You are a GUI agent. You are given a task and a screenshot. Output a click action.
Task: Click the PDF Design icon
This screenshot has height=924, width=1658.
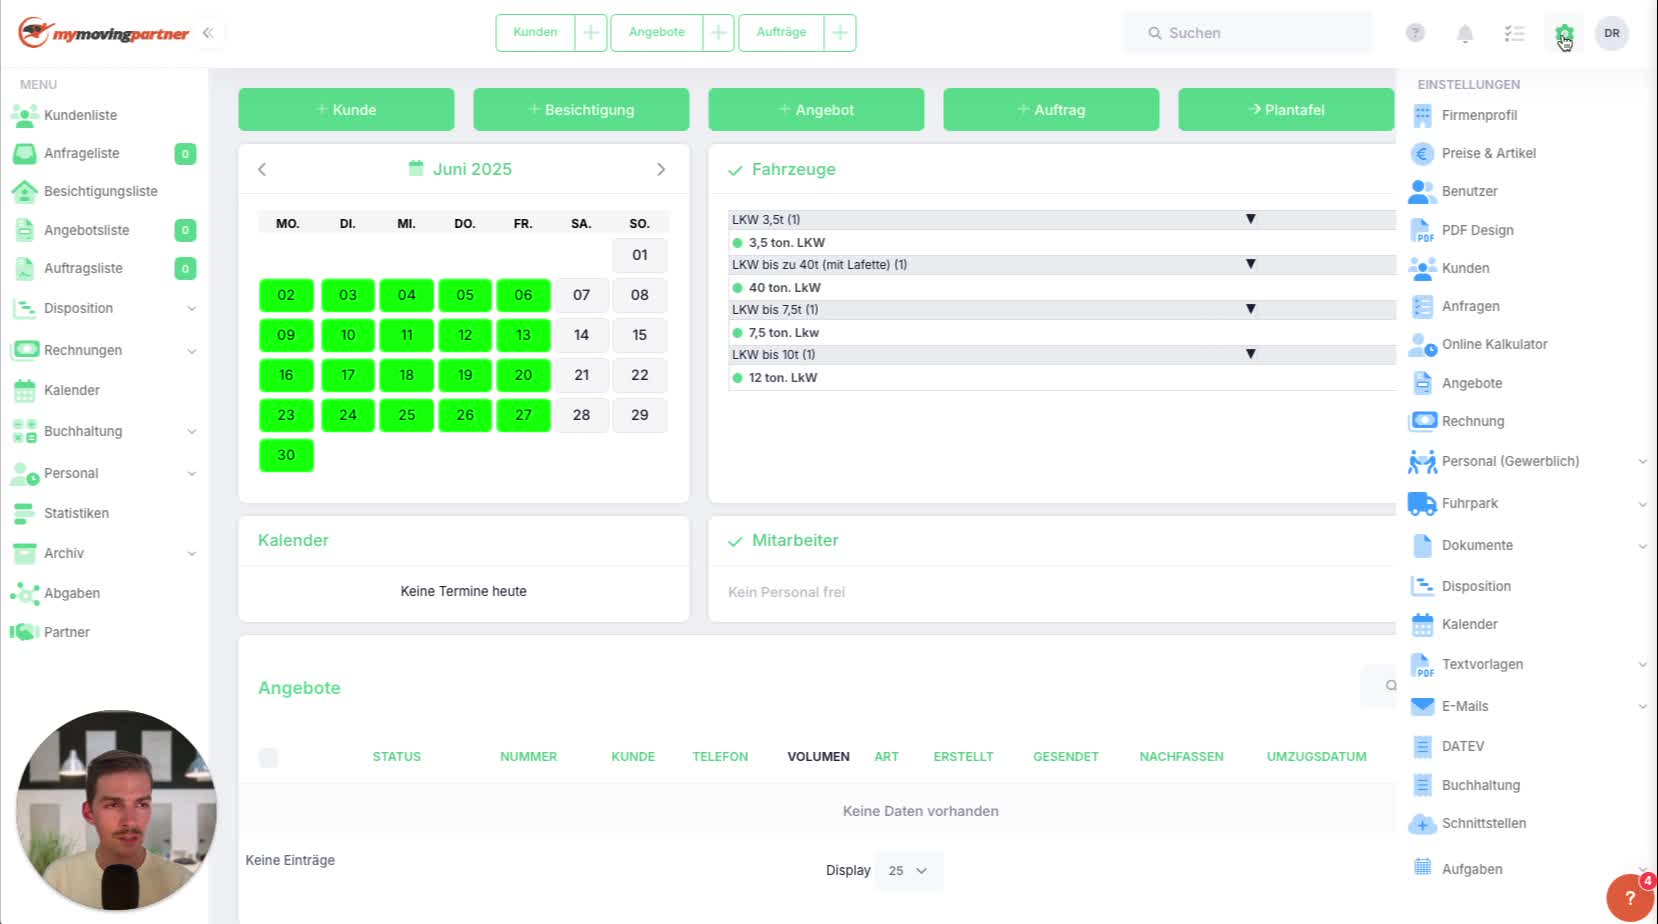coord(1422,231)
